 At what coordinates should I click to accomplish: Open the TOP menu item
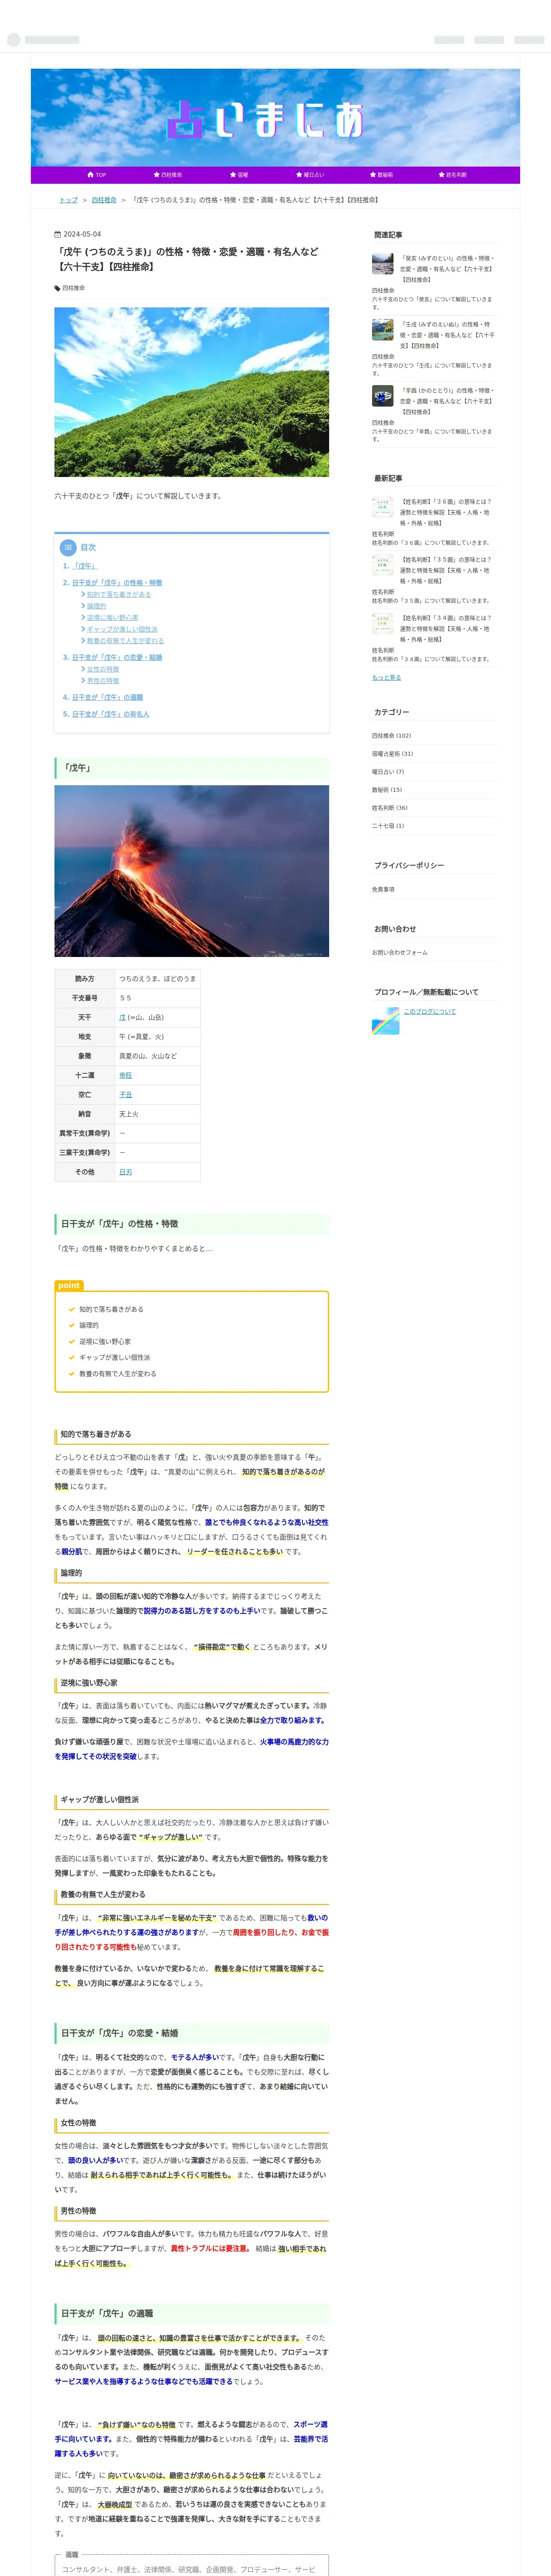tap(97, 175)
